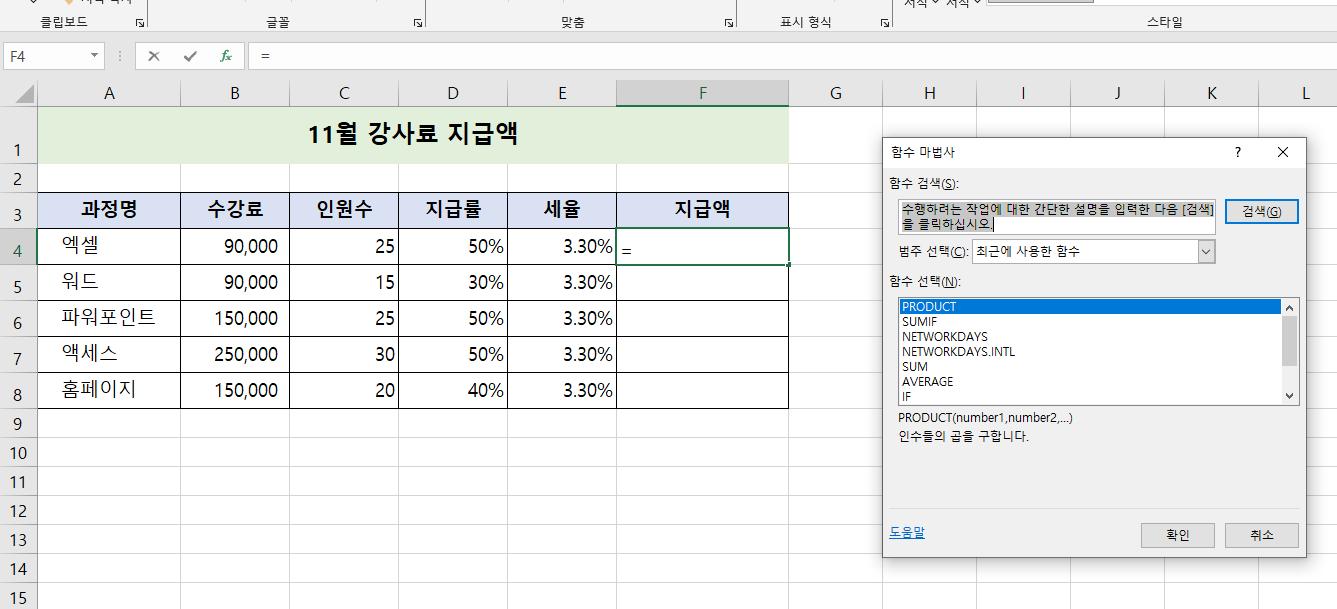Open 표시 형식 group dialog launcher
This screenshot has height=609, width=1337.
pos(885,22)
